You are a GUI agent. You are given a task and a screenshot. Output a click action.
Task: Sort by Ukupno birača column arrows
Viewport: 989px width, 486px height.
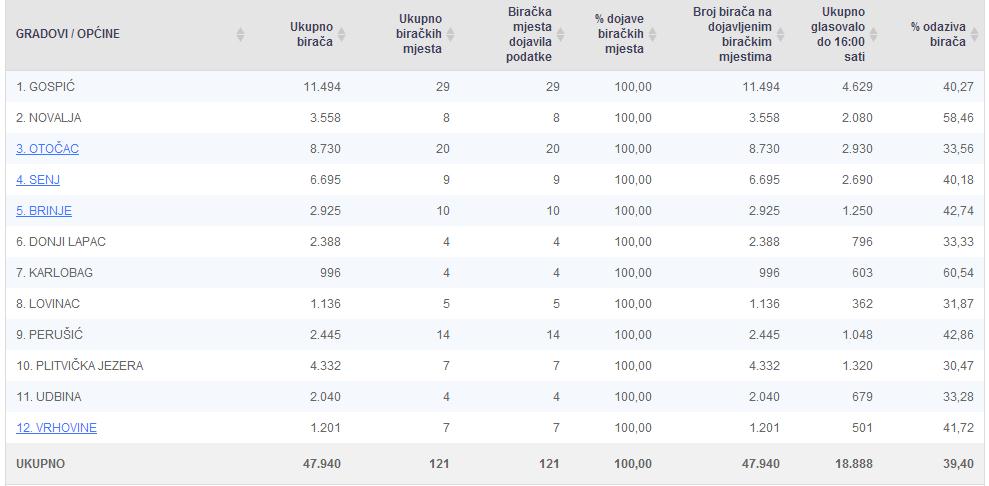[x=342, y=34]
